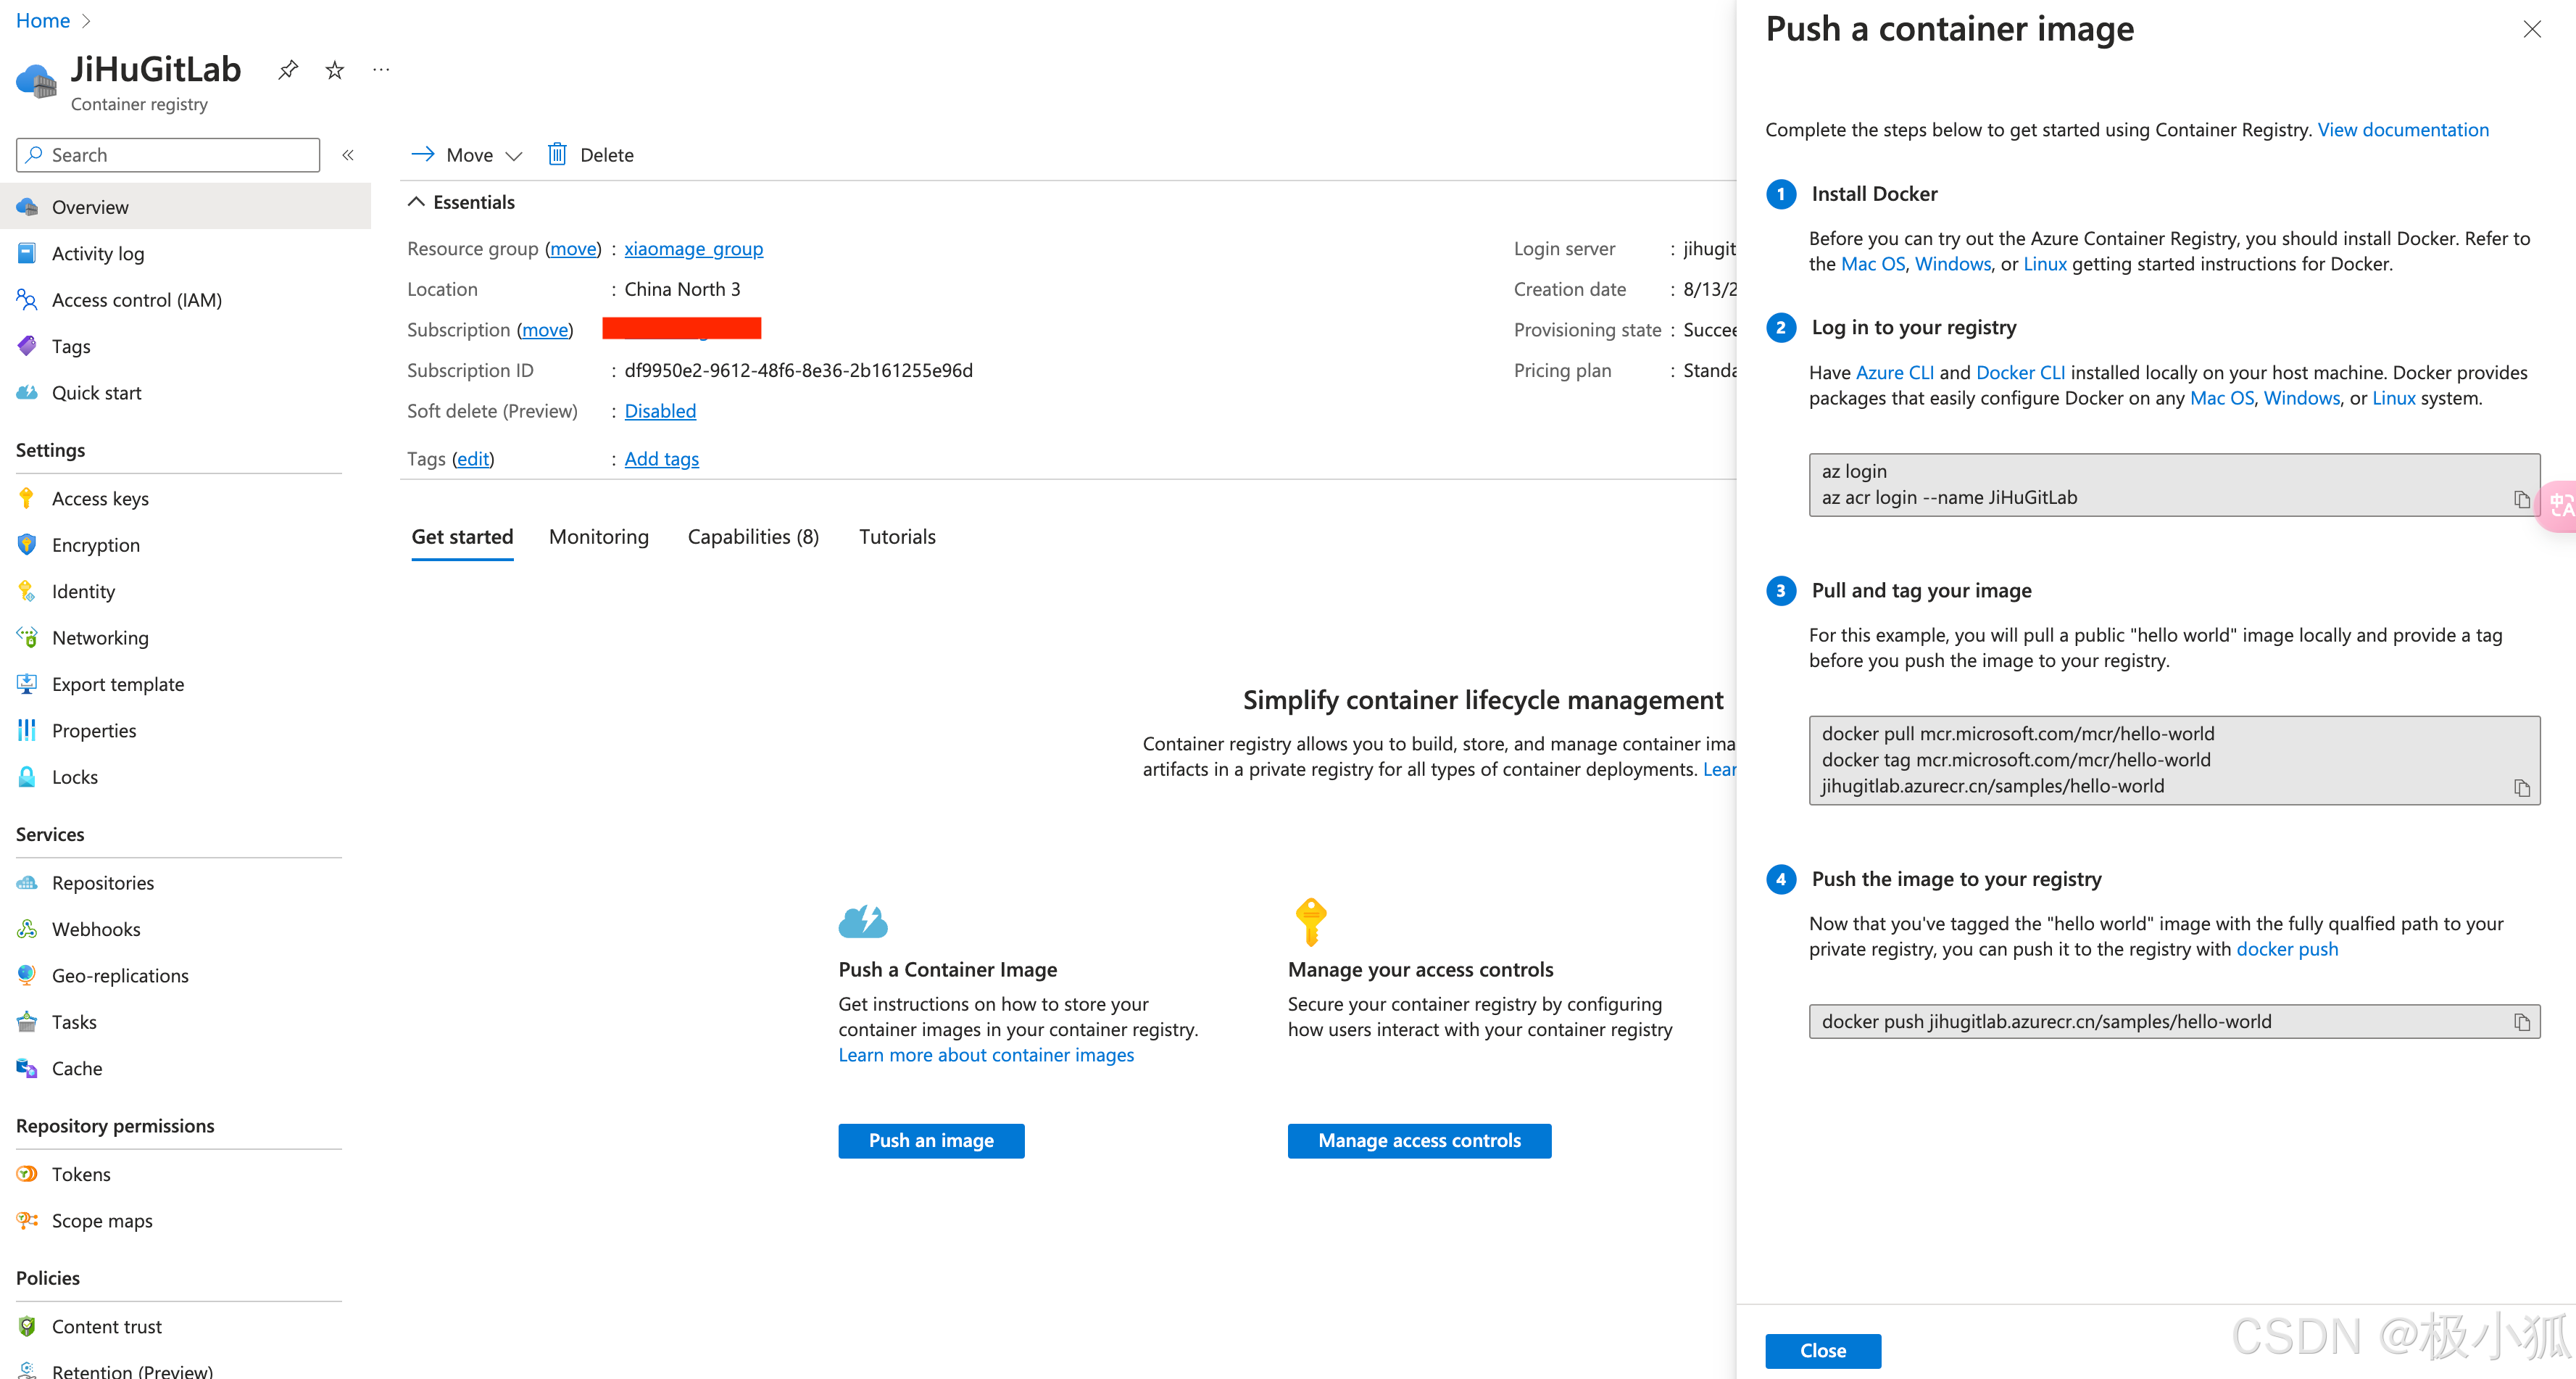The image size is (2576, 1379).
Task: Open the xiaomage_group resource group link
Action: click(694, 249)
